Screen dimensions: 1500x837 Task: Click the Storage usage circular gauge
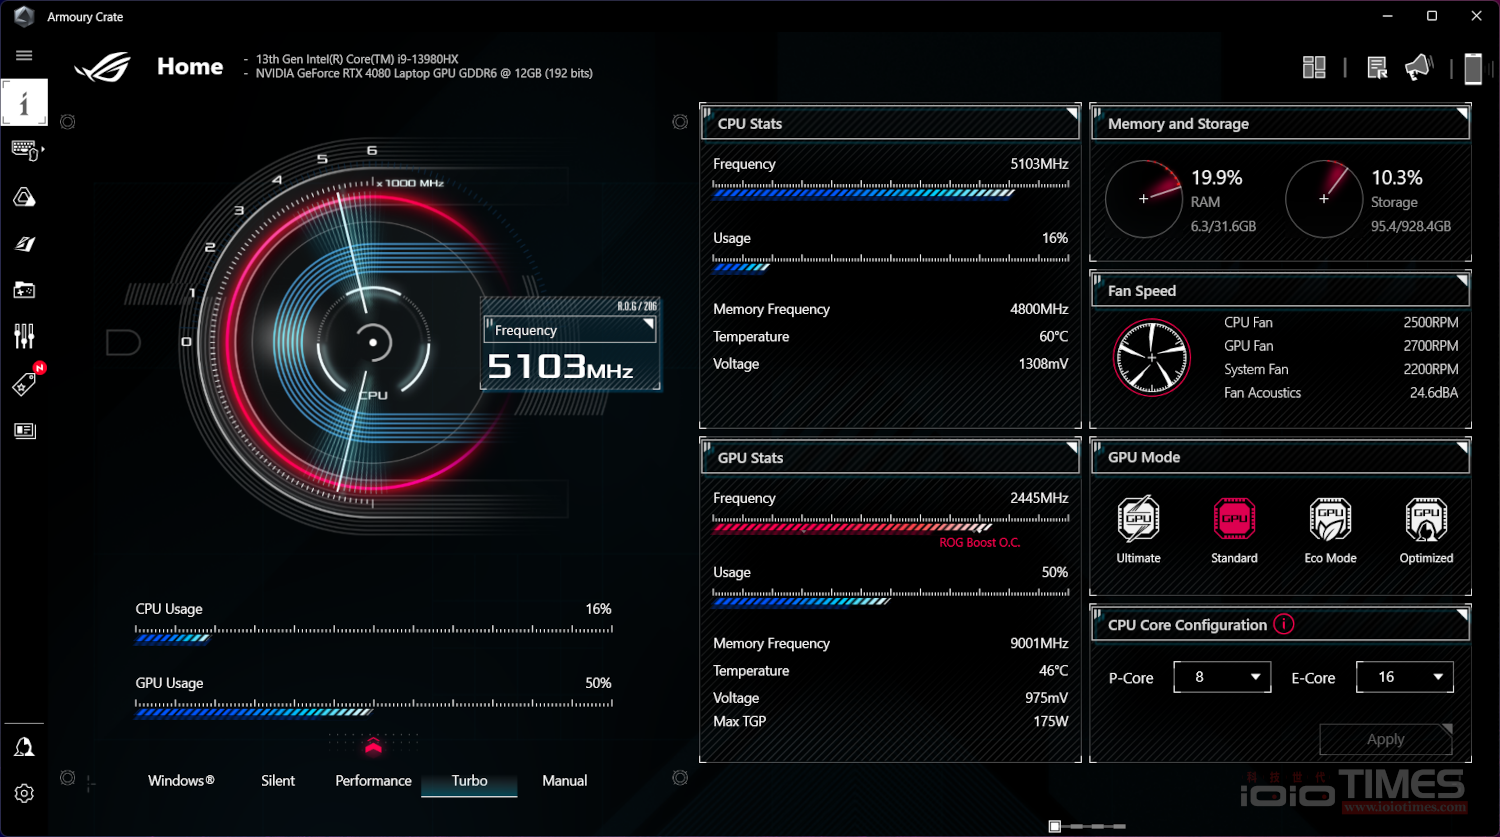point(1324,199)
